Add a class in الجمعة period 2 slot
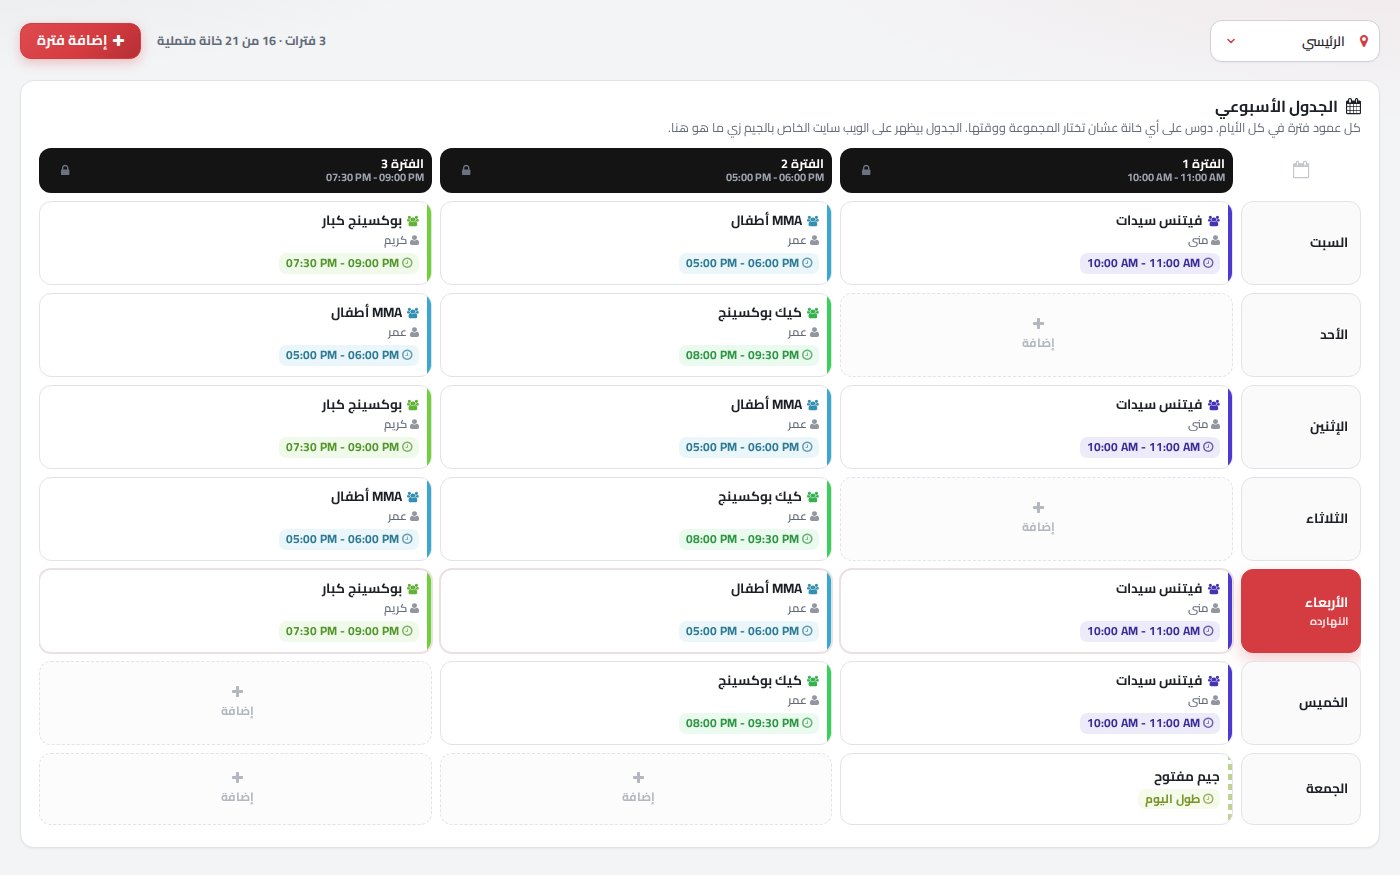1400x875 pixels. point(636,789)
